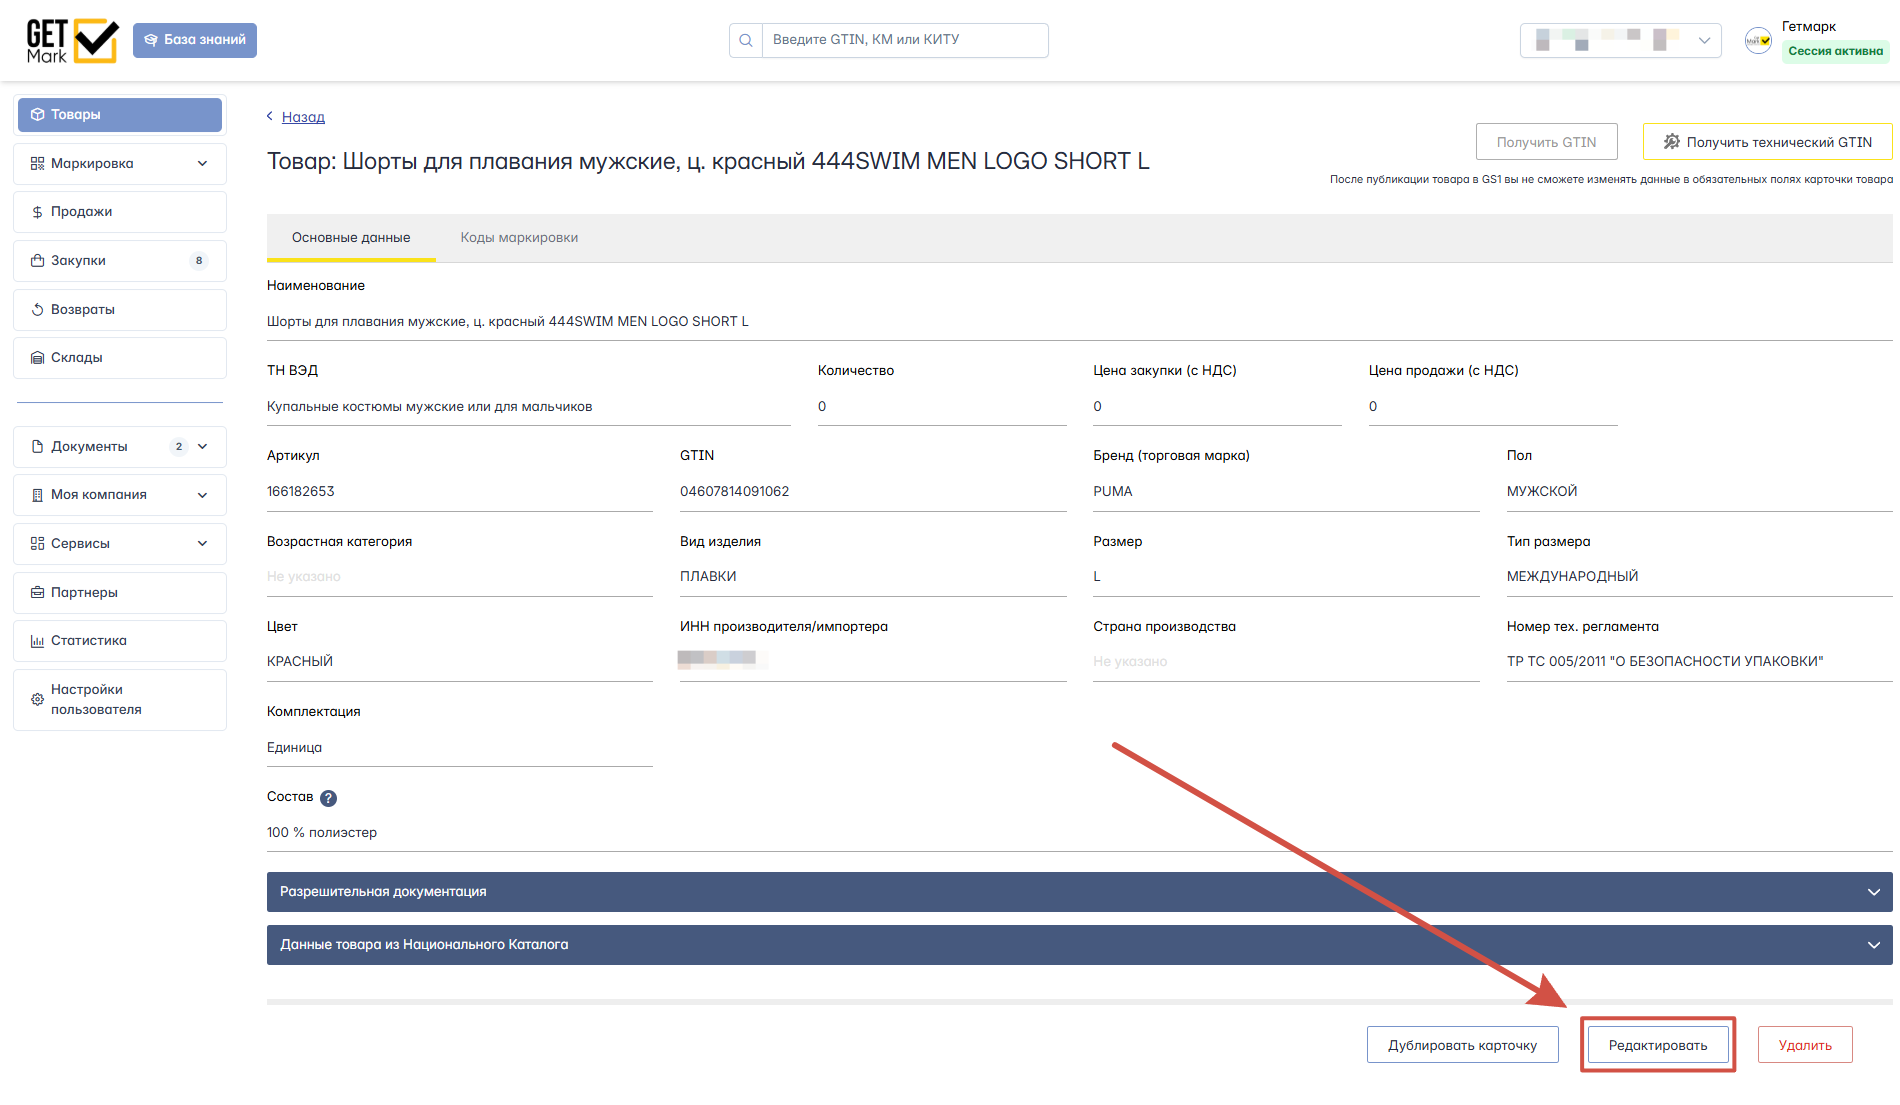Click the Состав help question icon
Image resolution: width=1900 pixels, height=1105 pixels.
[x=328, y=798]
